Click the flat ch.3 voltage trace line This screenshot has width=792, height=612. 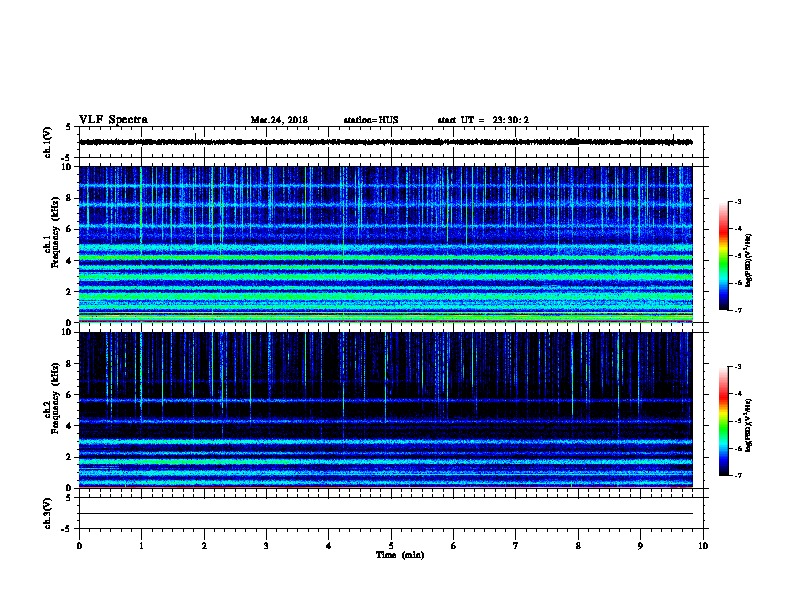386,514
